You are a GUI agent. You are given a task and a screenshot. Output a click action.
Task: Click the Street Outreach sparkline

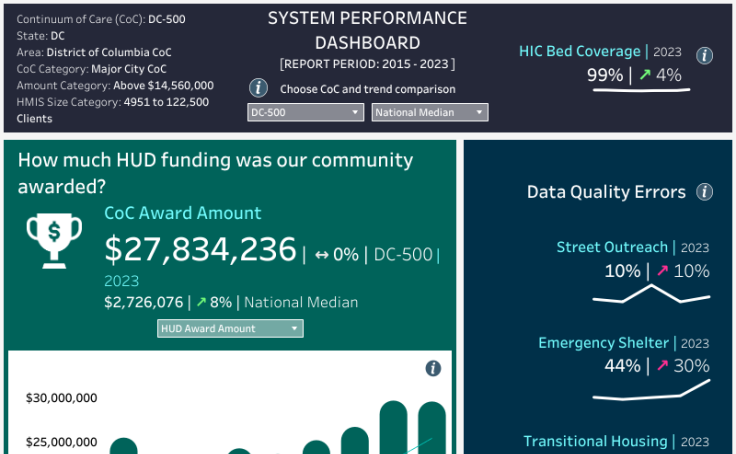(650, 294)
